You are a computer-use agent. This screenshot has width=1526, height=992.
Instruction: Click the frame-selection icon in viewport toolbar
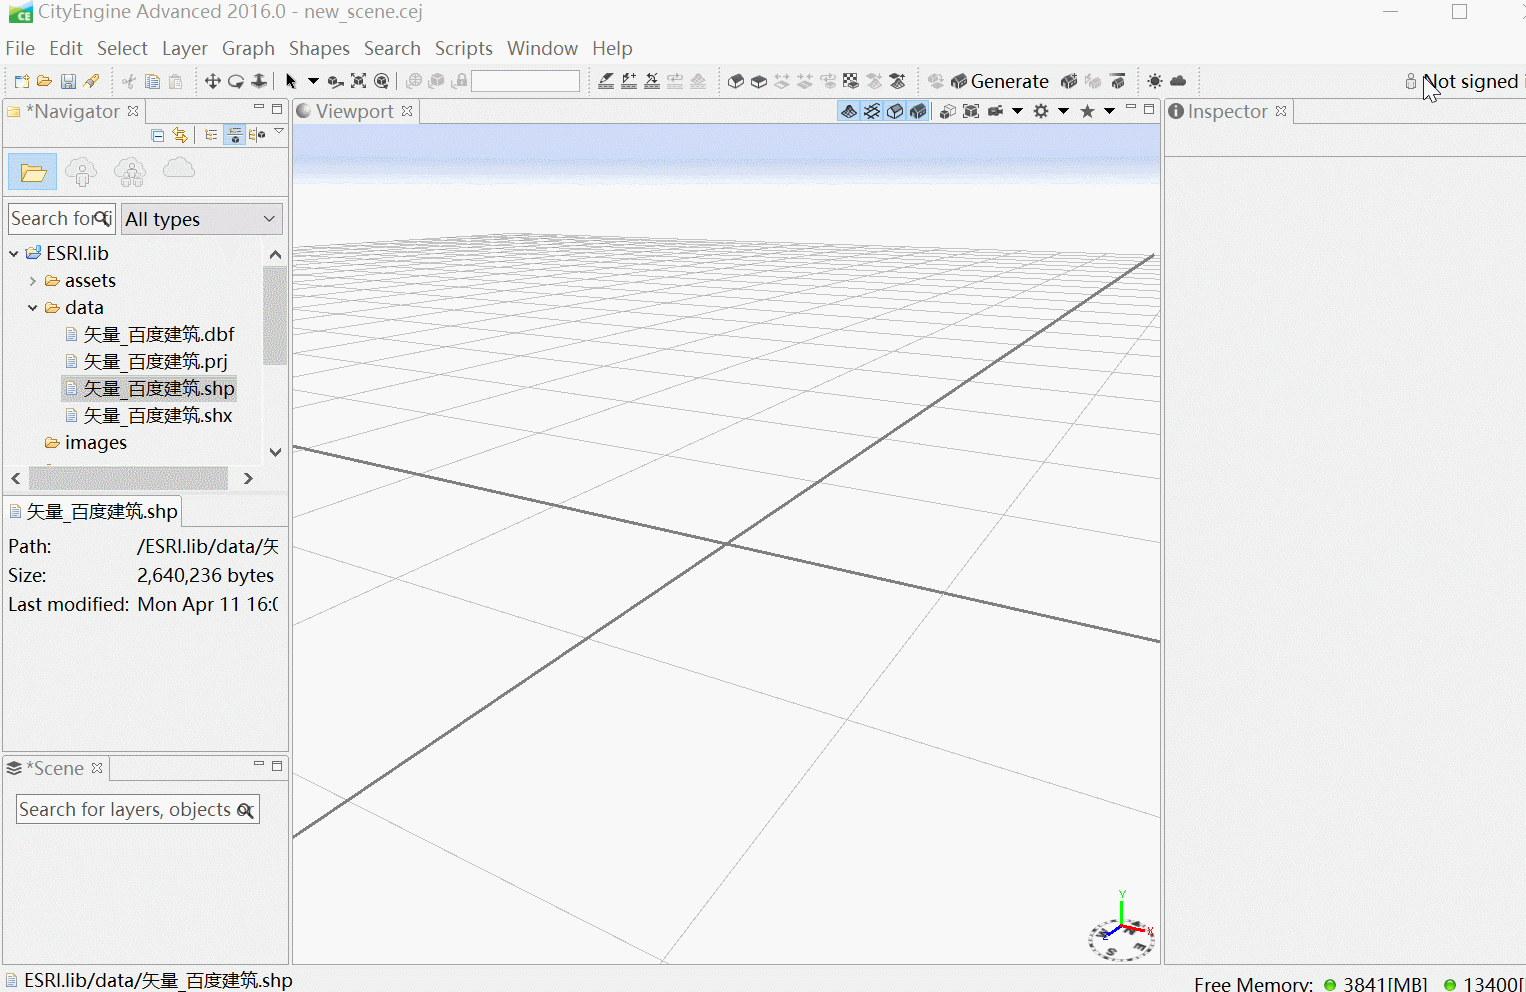pyautogui.click(x=971, y=111)
